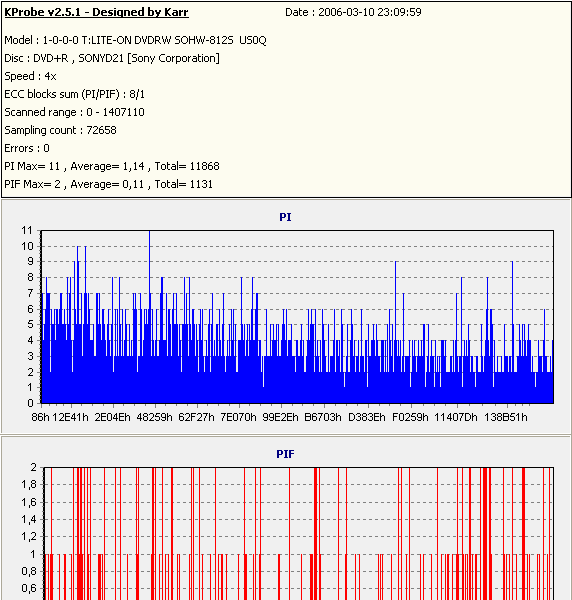Click the 138B51h label on PI axis

coord(506,417)
